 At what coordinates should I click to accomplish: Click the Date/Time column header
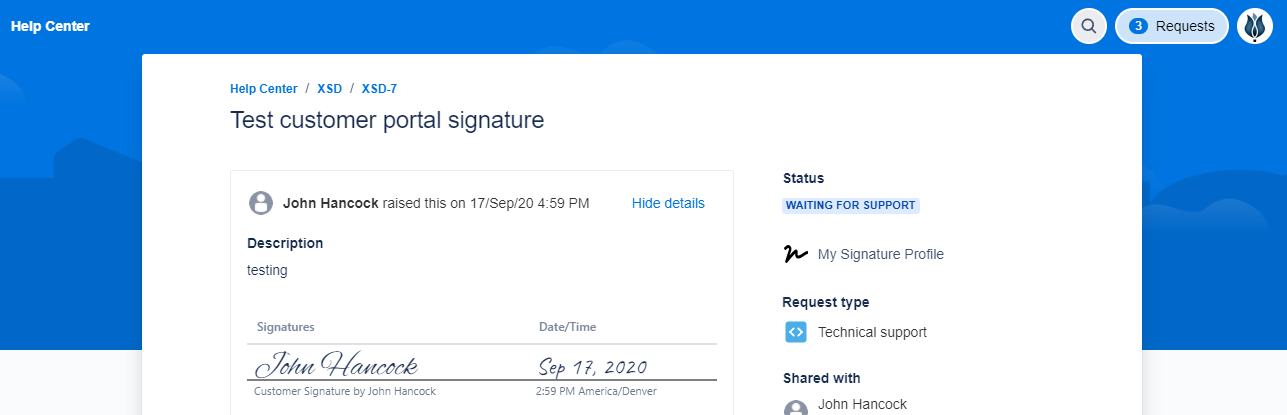tap(567, 327)
